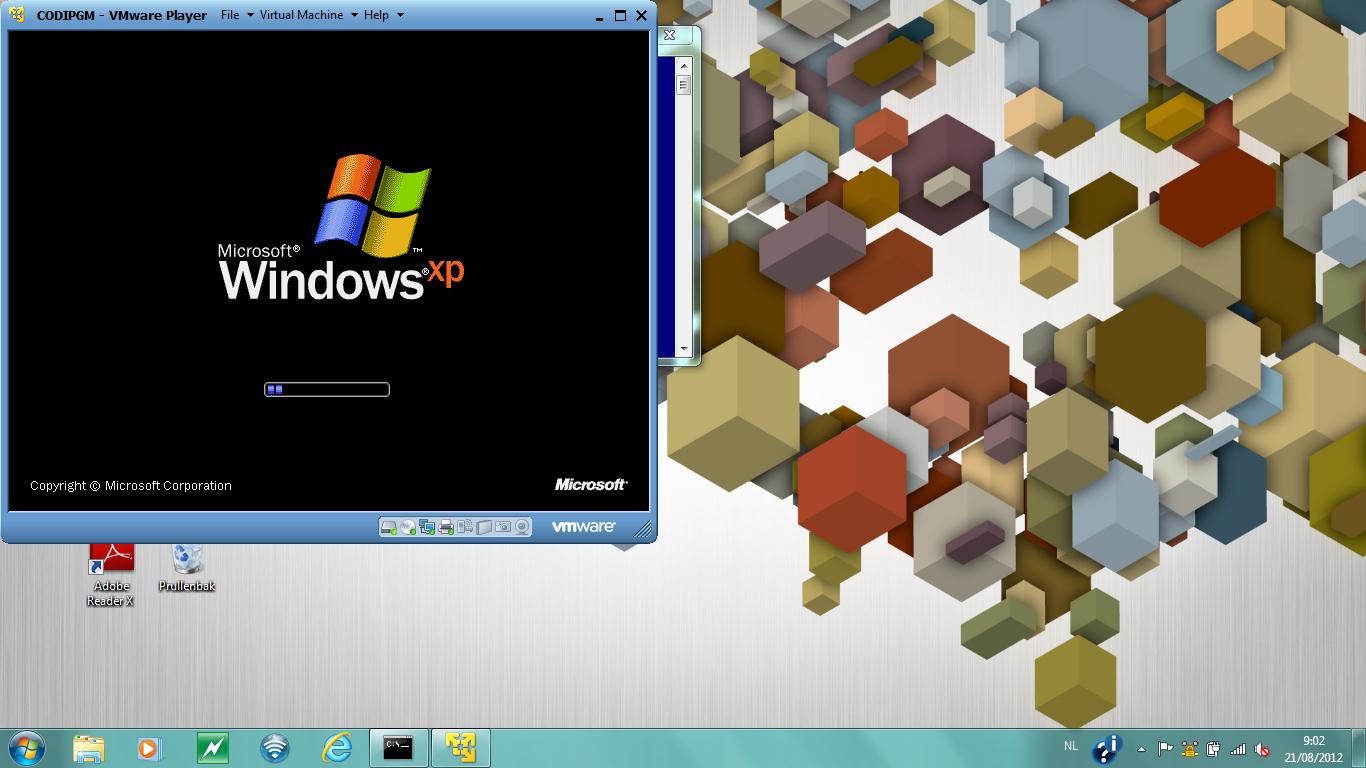Switch to the command prompt taskbar button
This screenshot has width=1366, height=768.
[399, 748]
